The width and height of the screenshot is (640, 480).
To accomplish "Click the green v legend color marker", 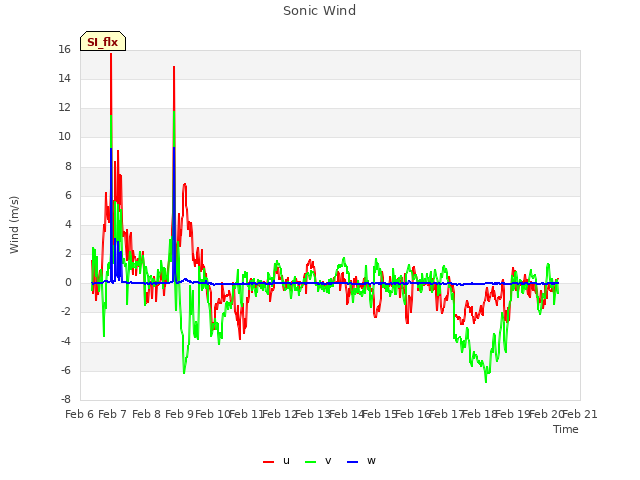I will tap(311, 462).
